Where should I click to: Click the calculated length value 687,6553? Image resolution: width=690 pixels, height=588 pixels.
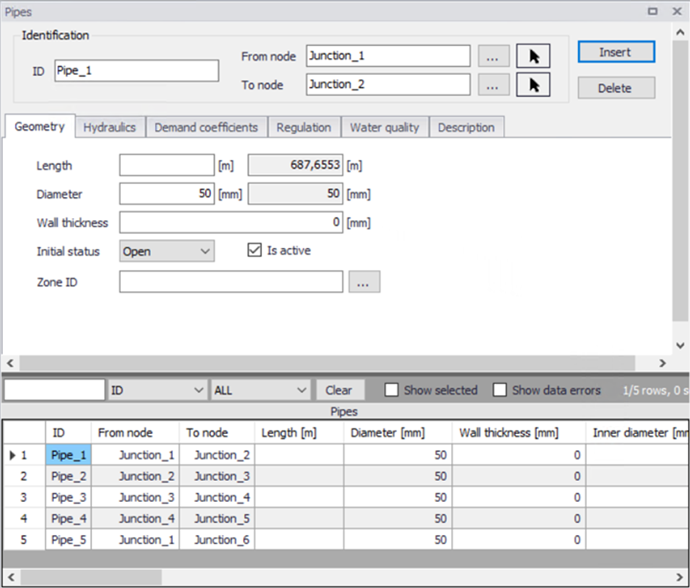click(x=296, y=165)
